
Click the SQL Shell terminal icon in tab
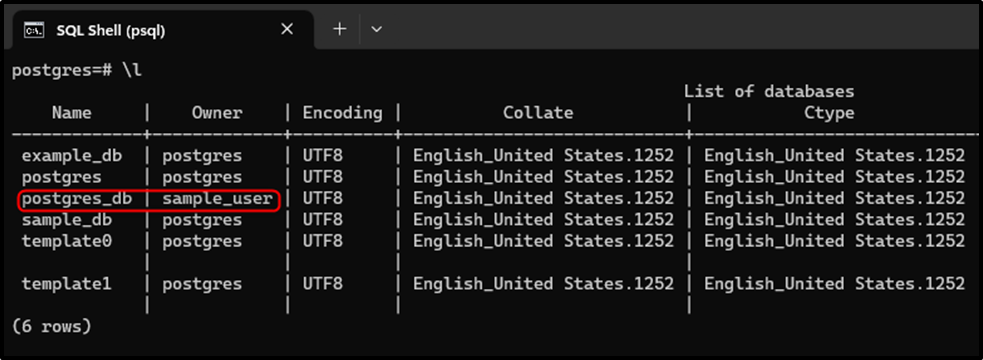click(x=34, y=29)
